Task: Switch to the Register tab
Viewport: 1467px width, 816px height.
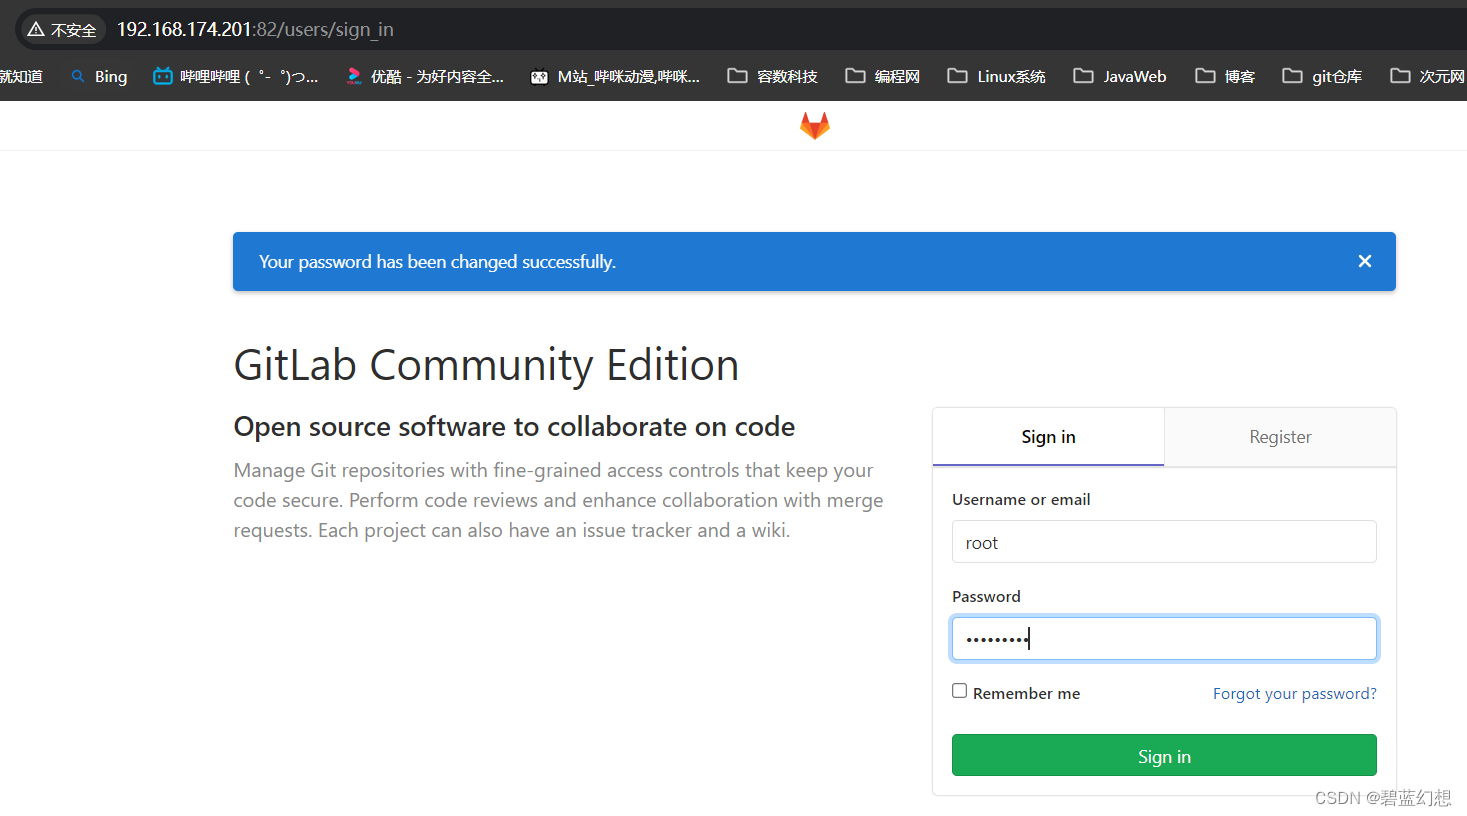Action: 1280,437
